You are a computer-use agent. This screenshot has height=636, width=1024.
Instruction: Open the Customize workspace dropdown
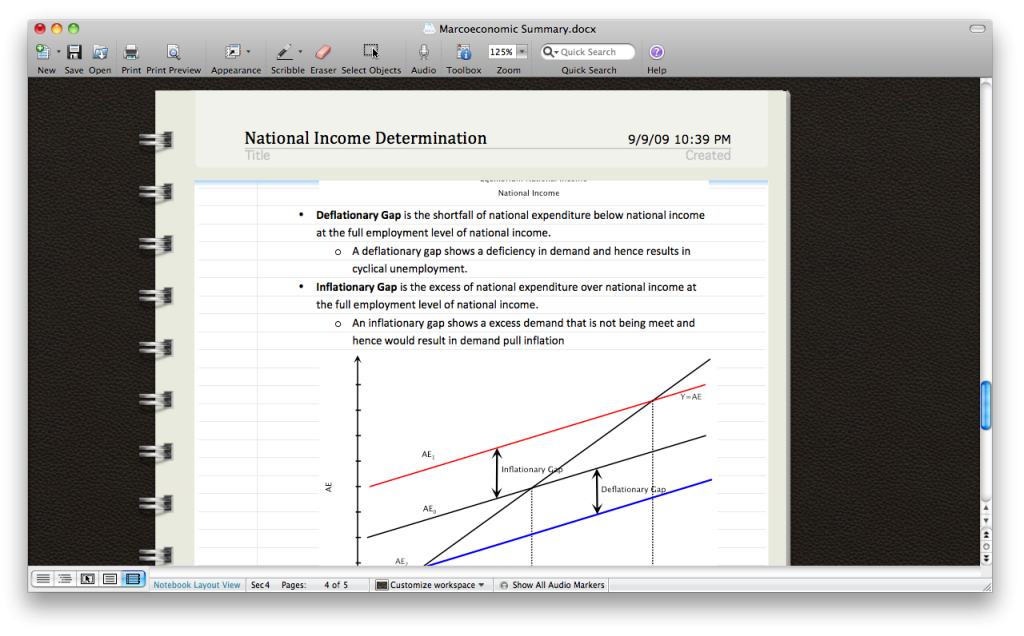(x=430, y=585)
